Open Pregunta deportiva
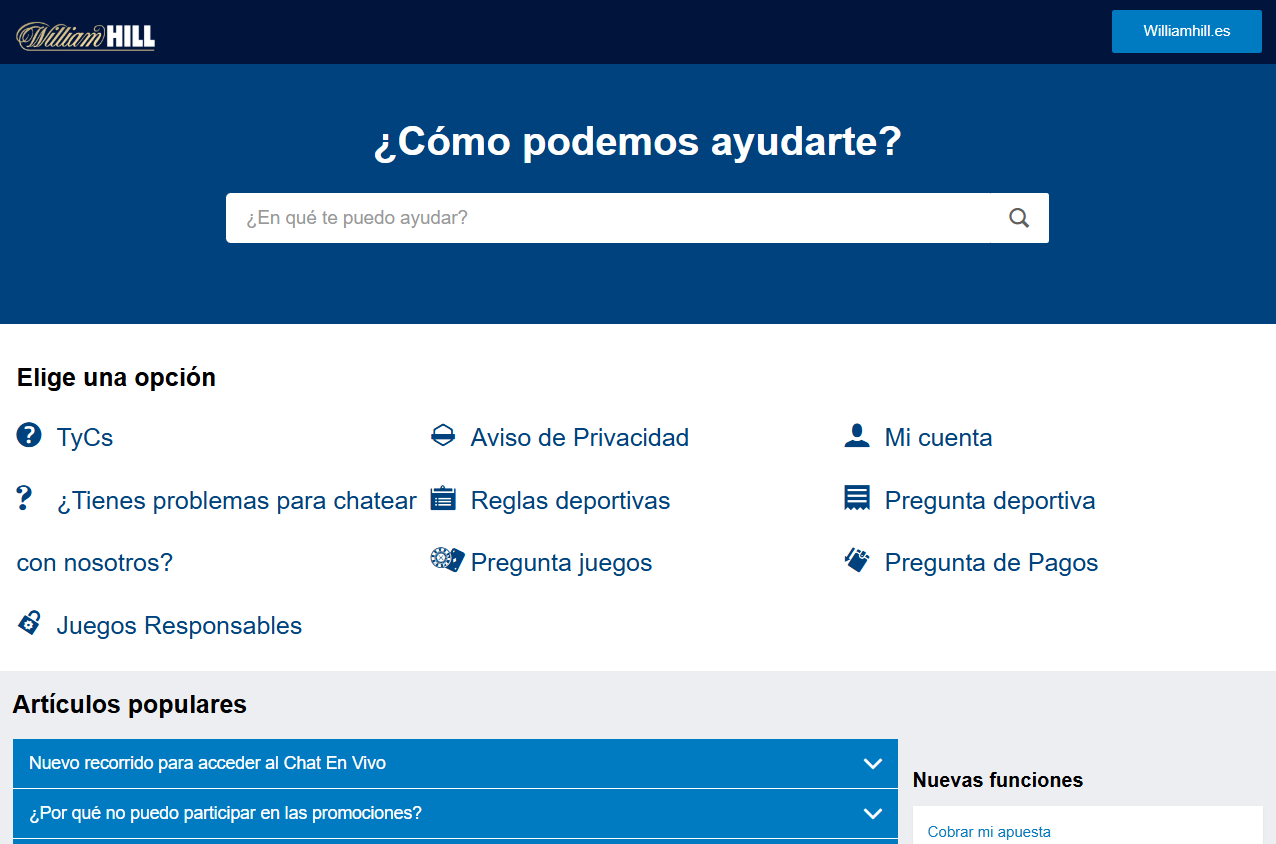This screenshot has width=1276, height=844. (990, 501)
